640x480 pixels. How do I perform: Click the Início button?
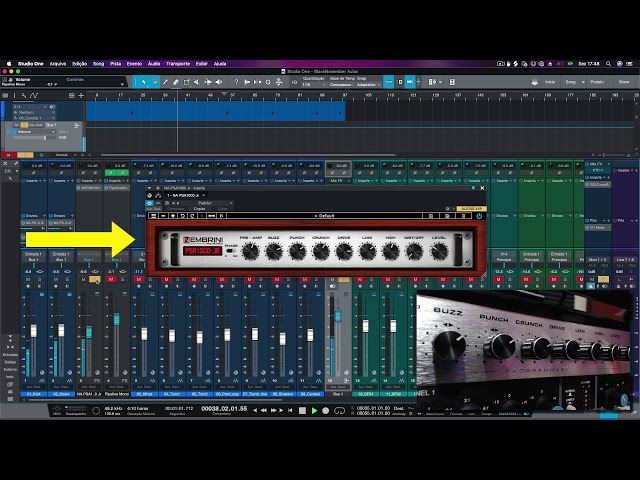550,82
